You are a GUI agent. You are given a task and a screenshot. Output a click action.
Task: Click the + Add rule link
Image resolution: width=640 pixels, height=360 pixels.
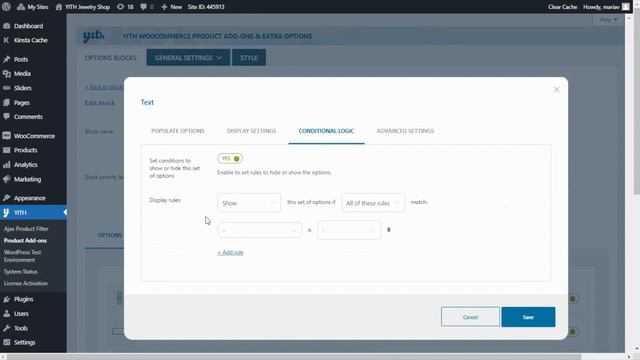click(230, 253)
